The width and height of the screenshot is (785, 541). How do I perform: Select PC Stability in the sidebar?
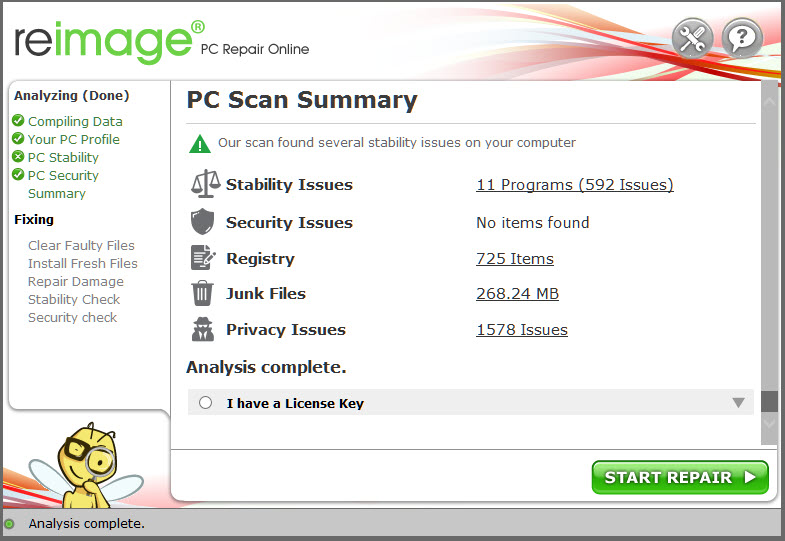click(63, 157)
